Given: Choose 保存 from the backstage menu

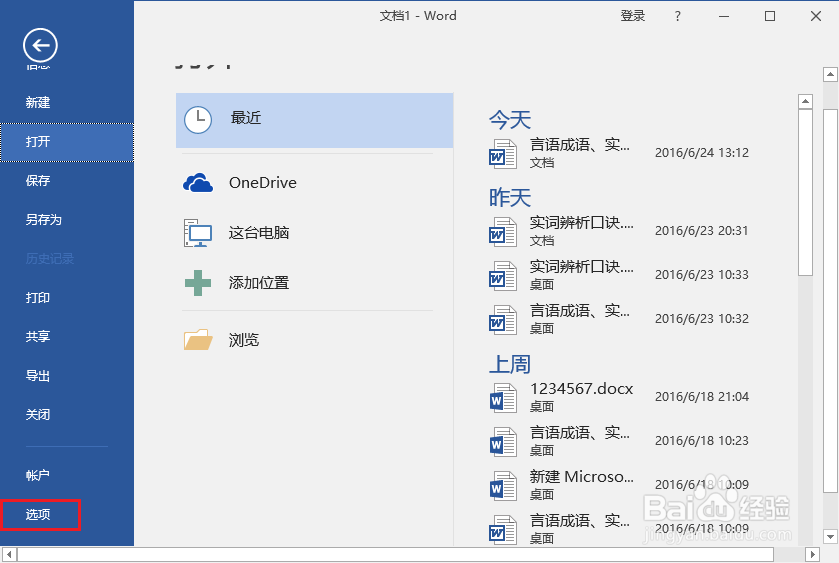Looking at the screenshot, I should tap(67, 181).
